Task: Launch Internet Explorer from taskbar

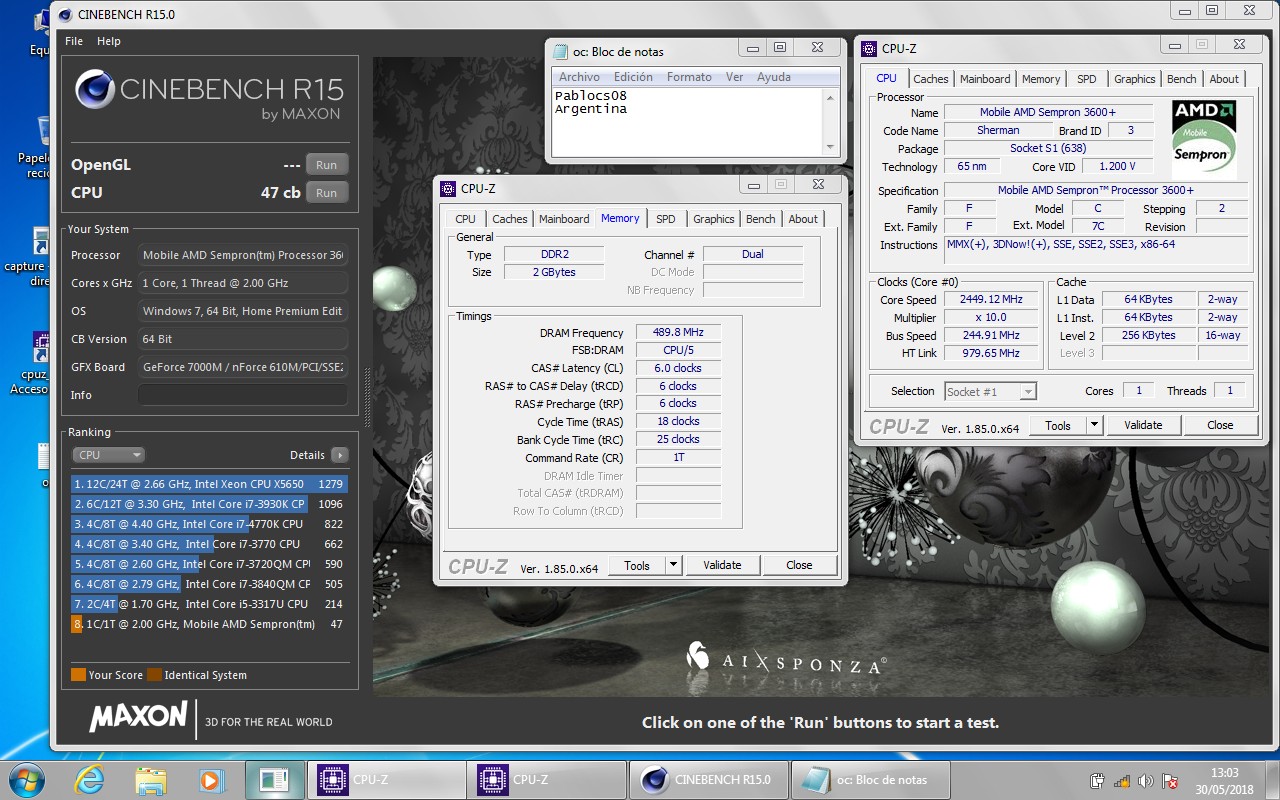Action: point(91,779)
